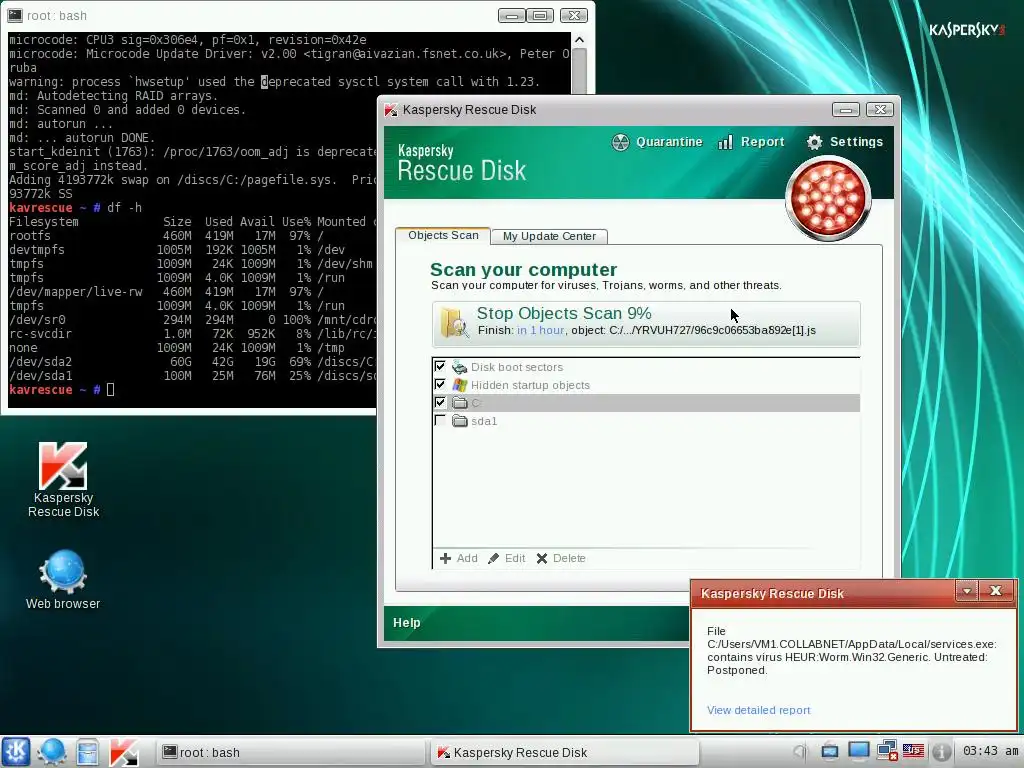Image resolution: width=1024 pixels, height=768 pixels.
Task: Click the scanned object path text
Action: (712, 330)
